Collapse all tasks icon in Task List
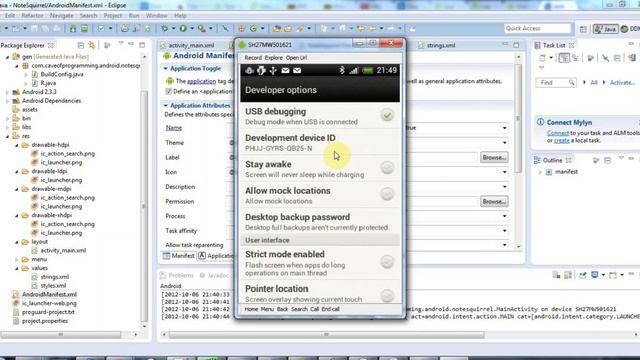Viewport: 640px width, 360px height. (x=618, y=58)
